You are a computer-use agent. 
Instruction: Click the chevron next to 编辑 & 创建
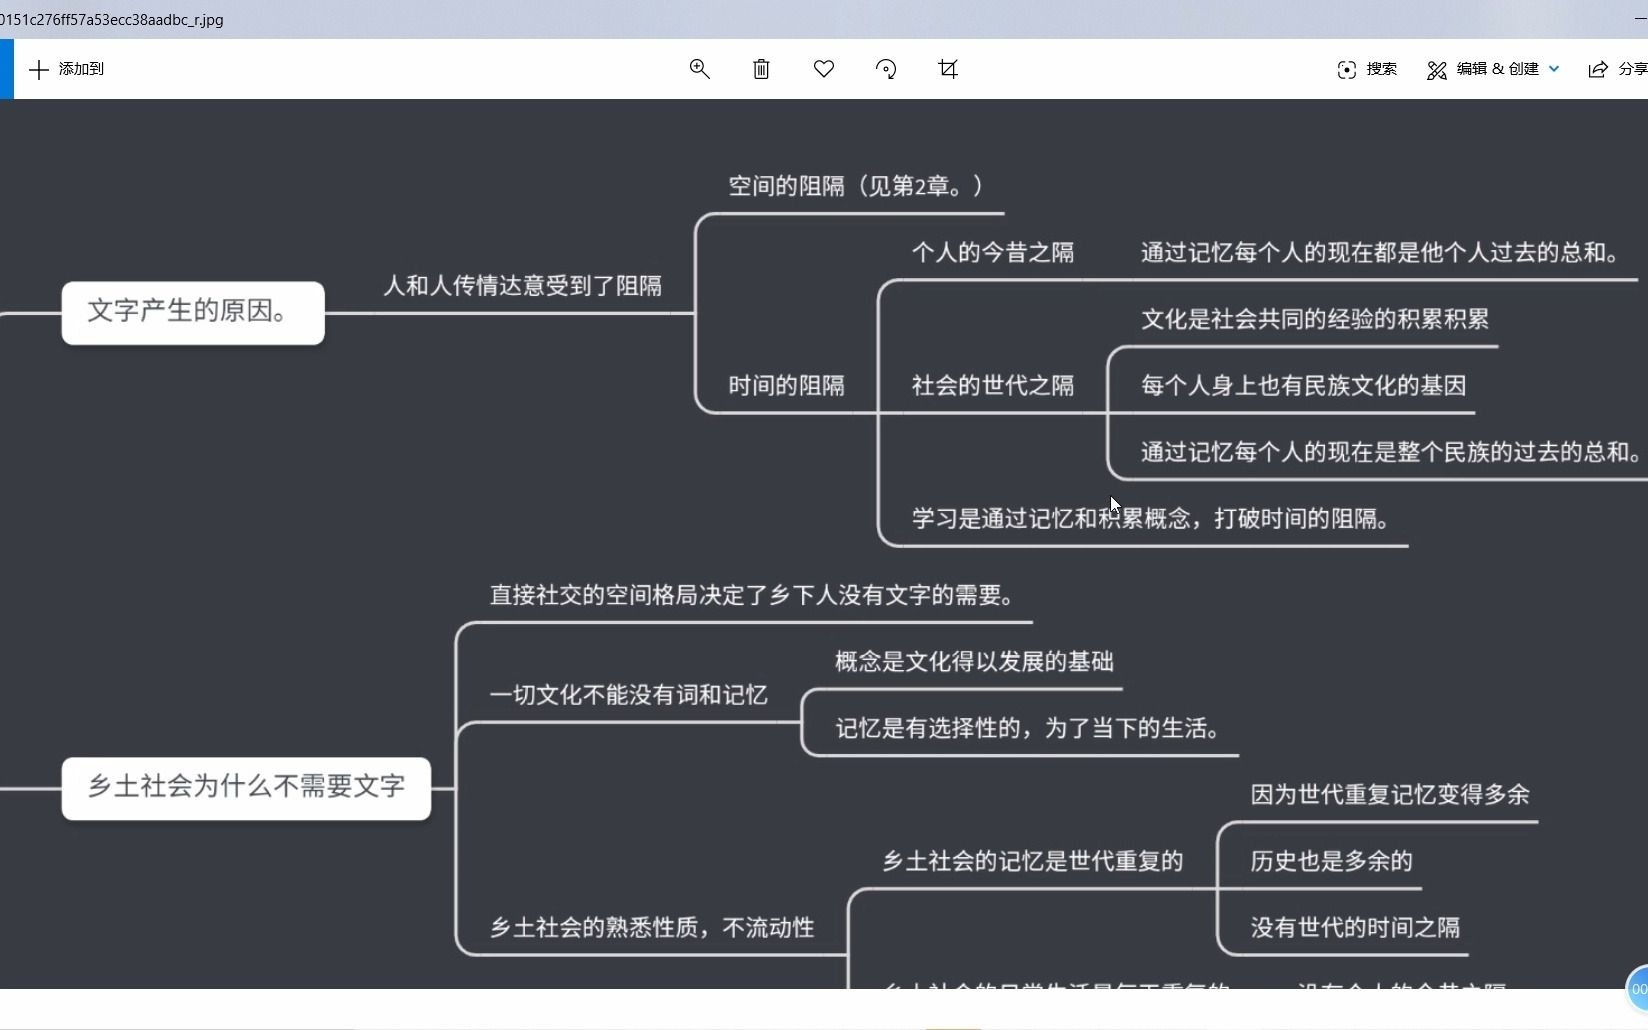(1554, 69)
